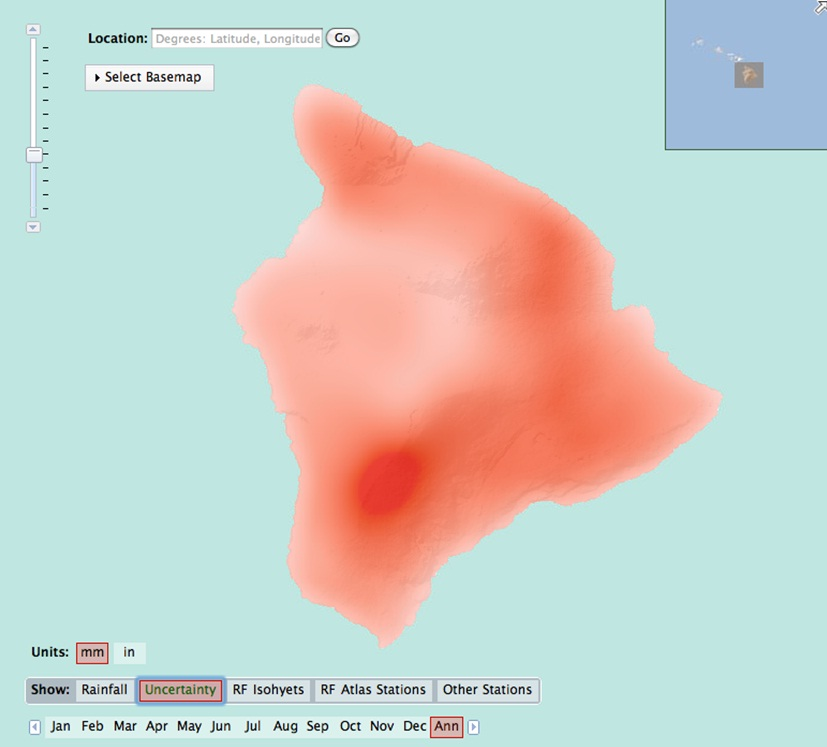
Task: Select the Ann annual tab
Action: tap(446, 727)
